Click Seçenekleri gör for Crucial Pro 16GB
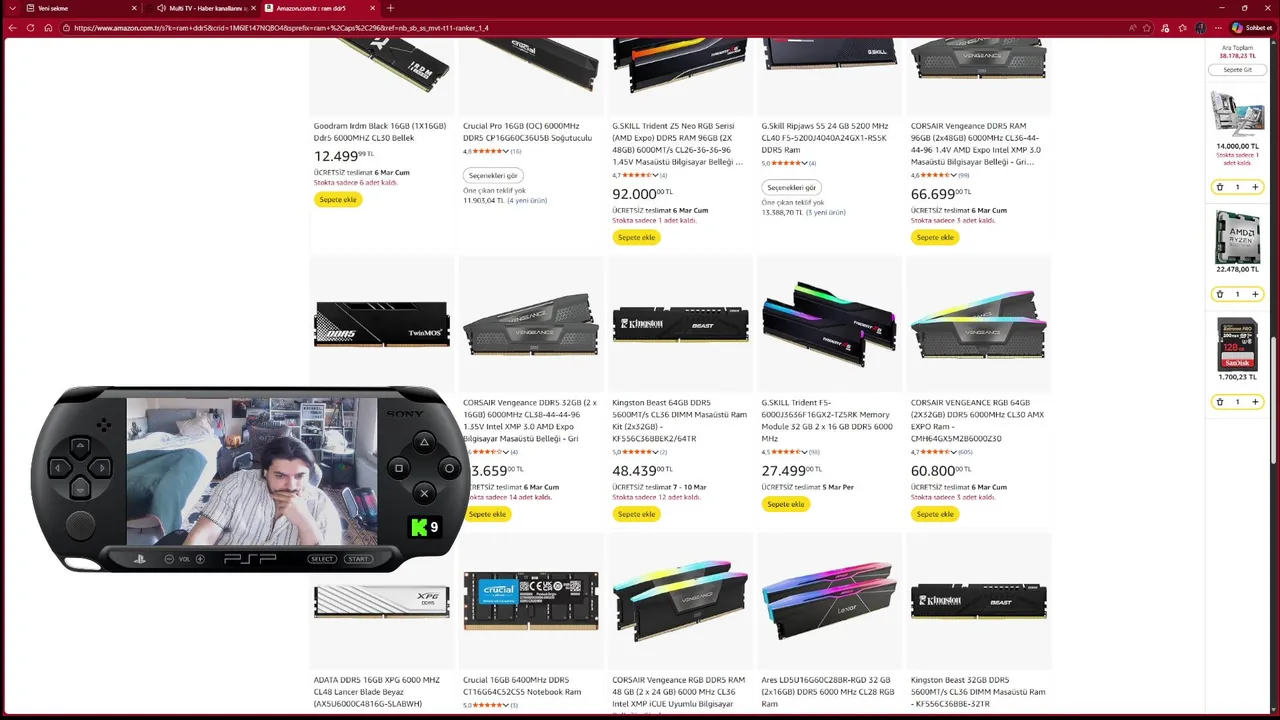Viewport: 1280px width, 720px height. (493, 175)
